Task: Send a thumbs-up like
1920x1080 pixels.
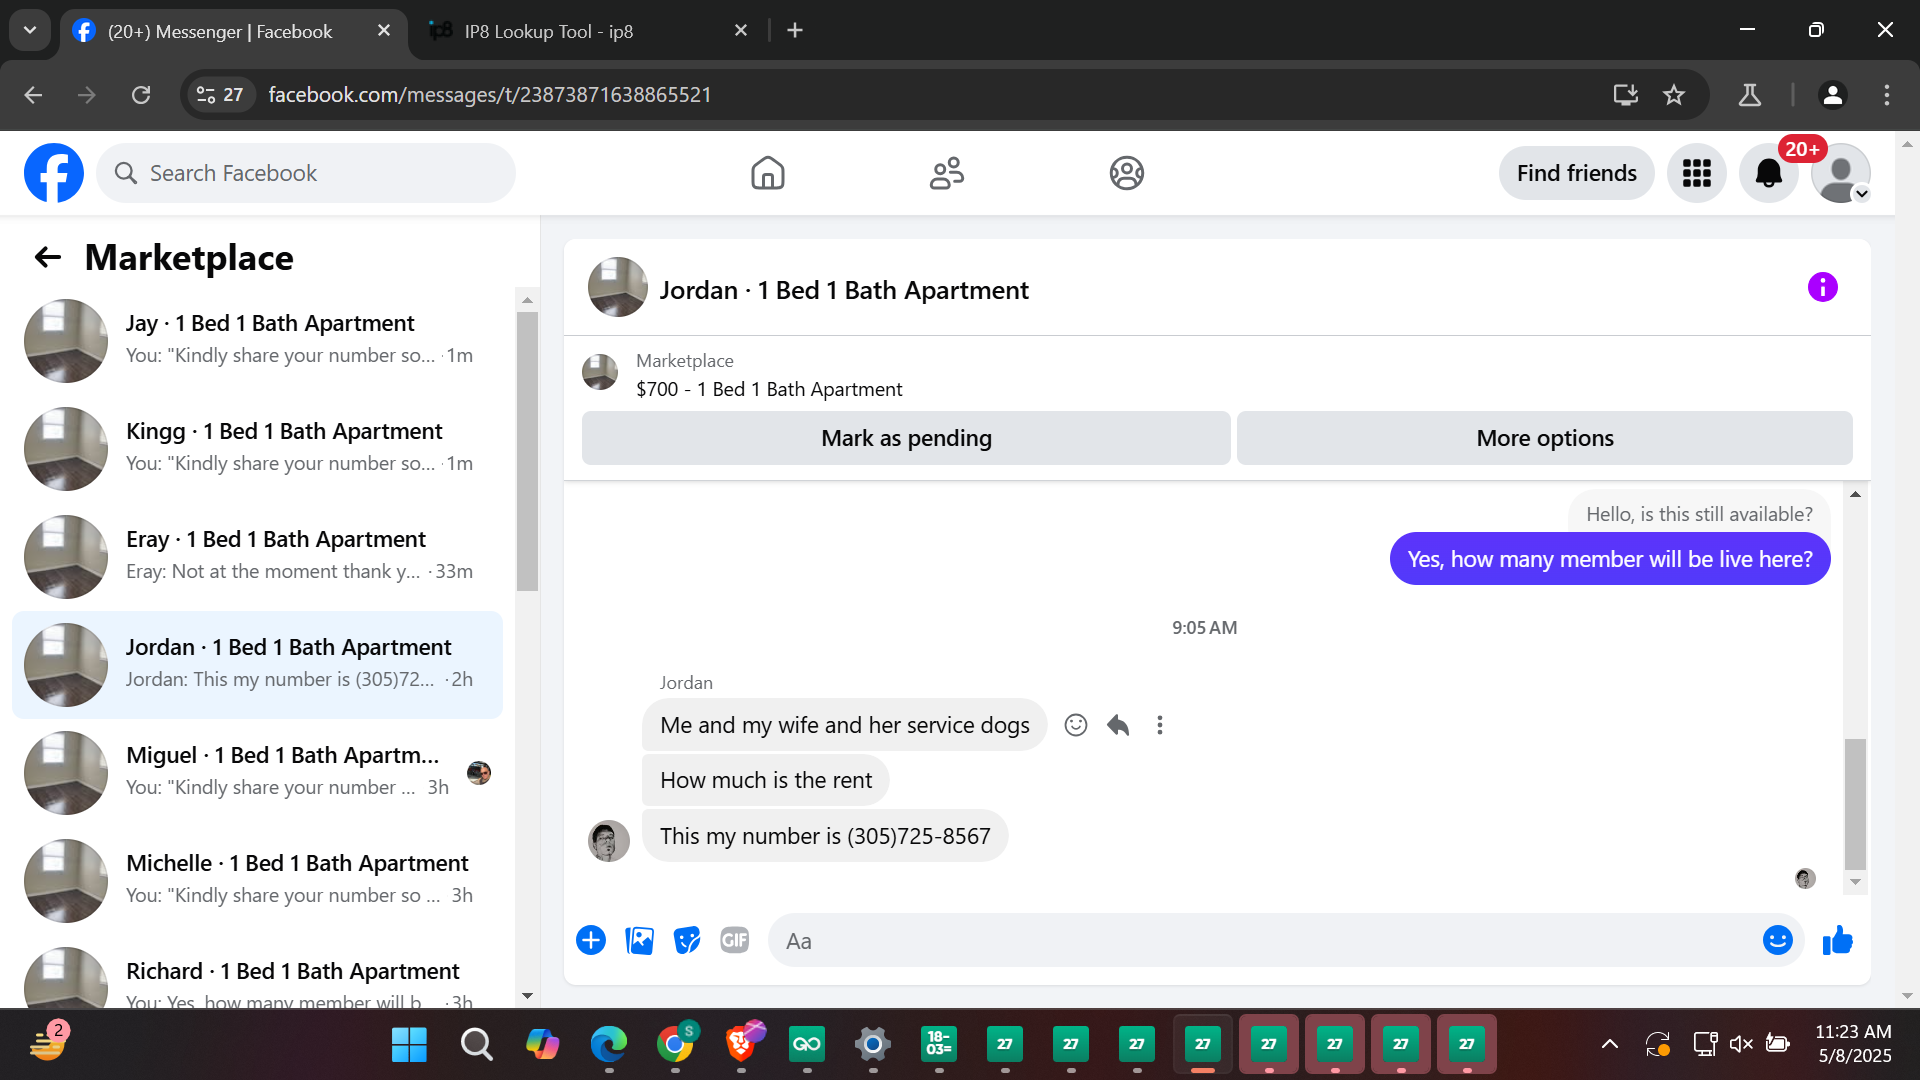Action: (x=1838, y=940)
